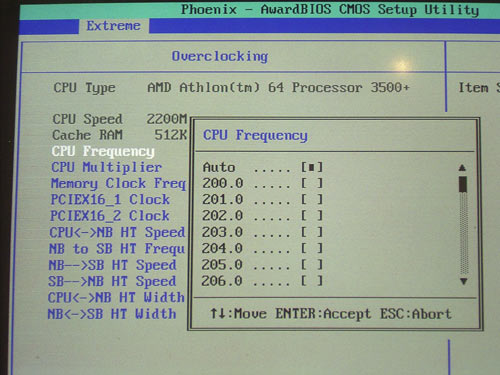Select the 200.0 frequency option

pyautogui.click(x=263, y=183)
